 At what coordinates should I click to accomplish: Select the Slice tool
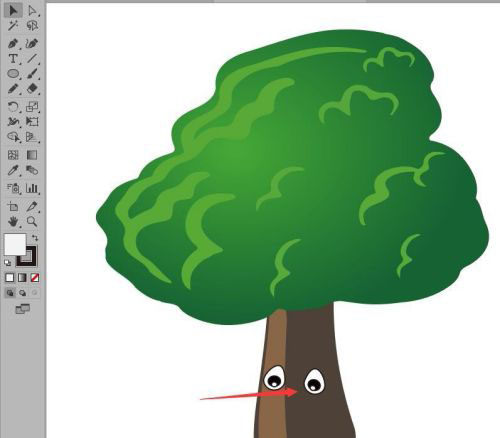32,207
